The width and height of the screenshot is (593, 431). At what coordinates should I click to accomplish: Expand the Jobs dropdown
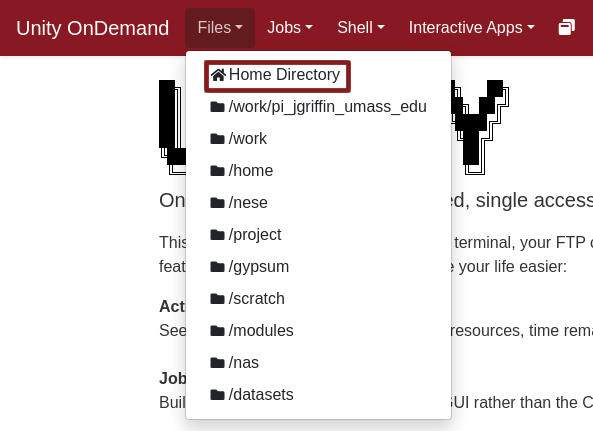click(x=290, y=28)
